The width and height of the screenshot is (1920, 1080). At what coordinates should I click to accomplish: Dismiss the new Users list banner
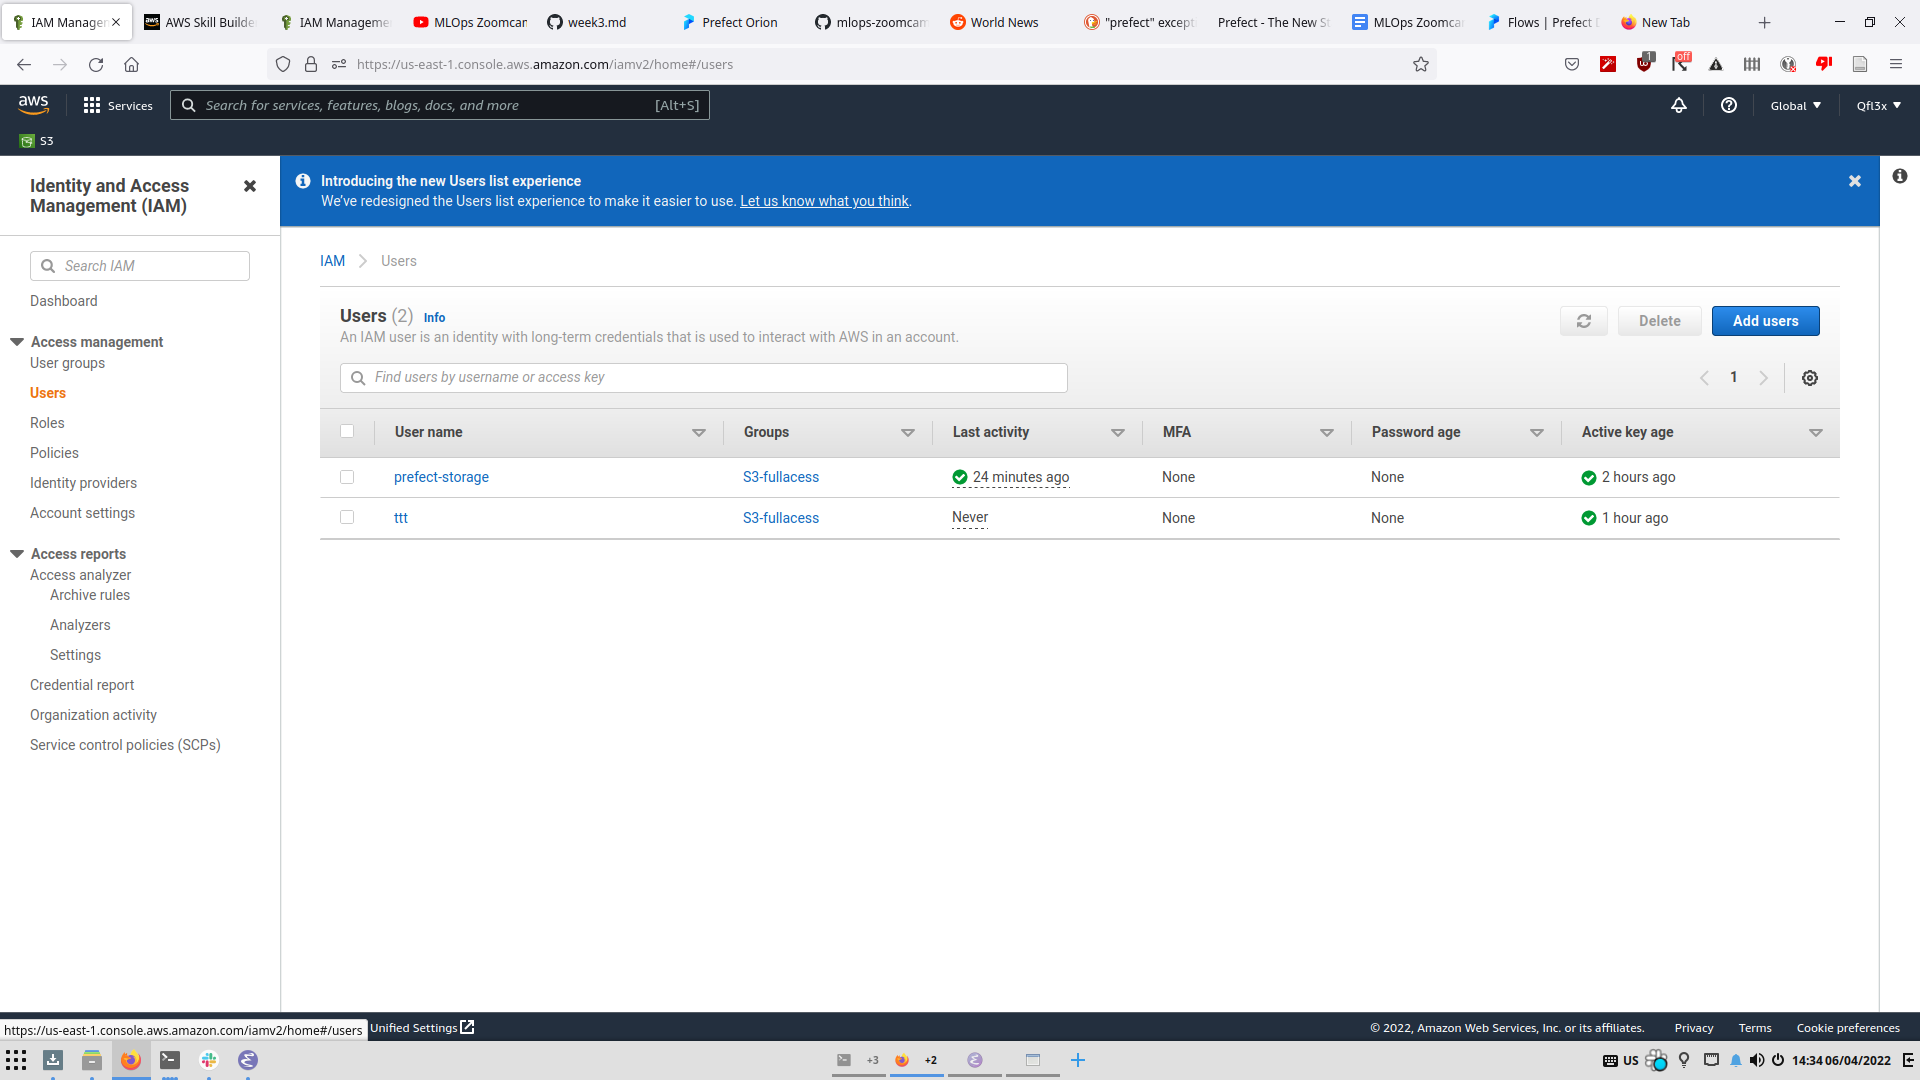[x=1854, y=181]
